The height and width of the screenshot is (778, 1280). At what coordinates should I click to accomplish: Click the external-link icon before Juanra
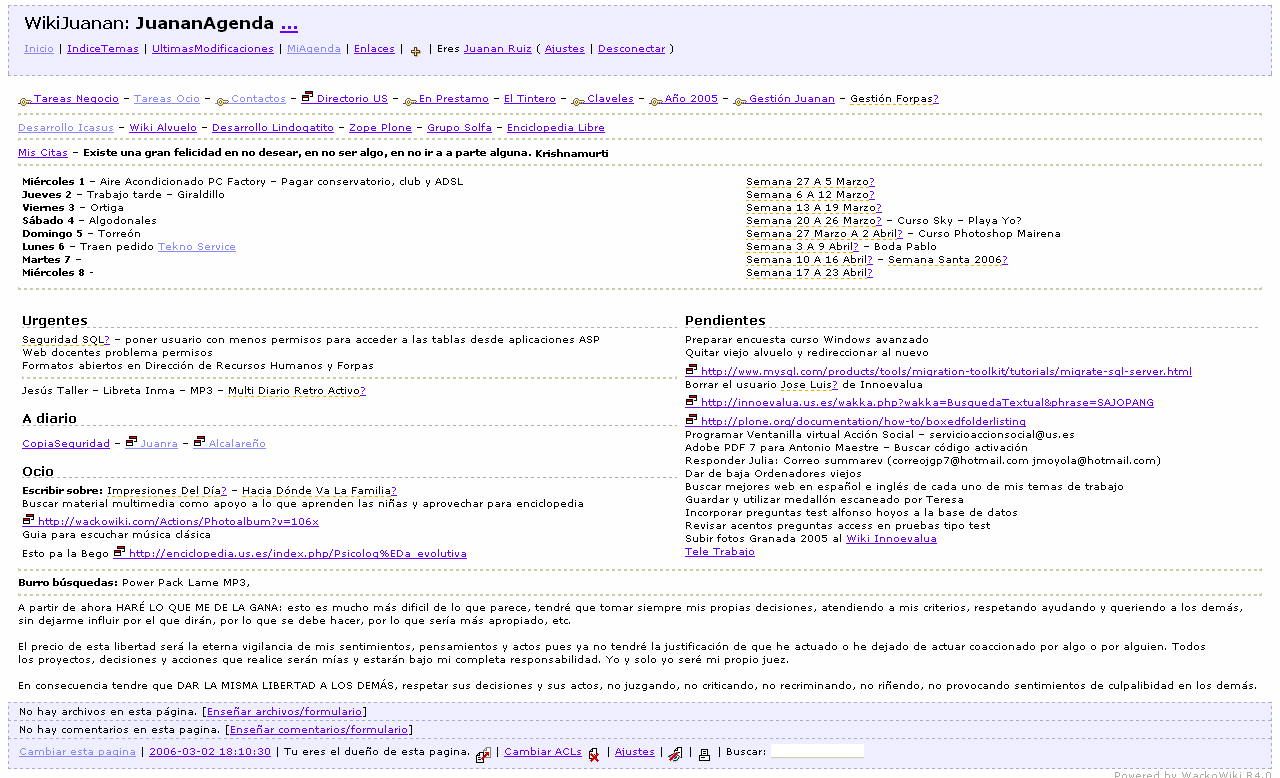pos(131,442)
